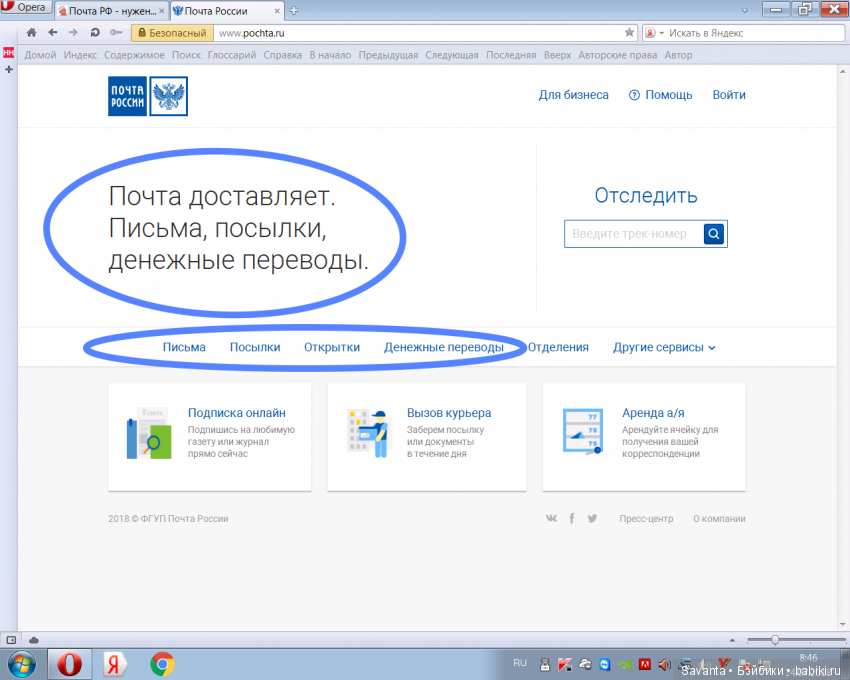850x680 pixels.
Task: Open the Facebook icon in footer
Action: 572,518
